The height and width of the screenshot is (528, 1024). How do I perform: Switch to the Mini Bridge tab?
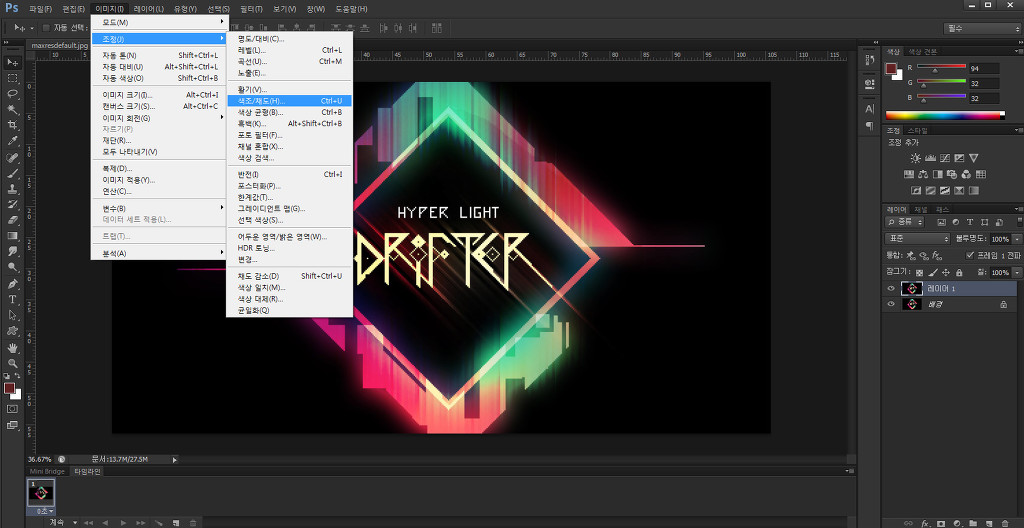[47, 470]
